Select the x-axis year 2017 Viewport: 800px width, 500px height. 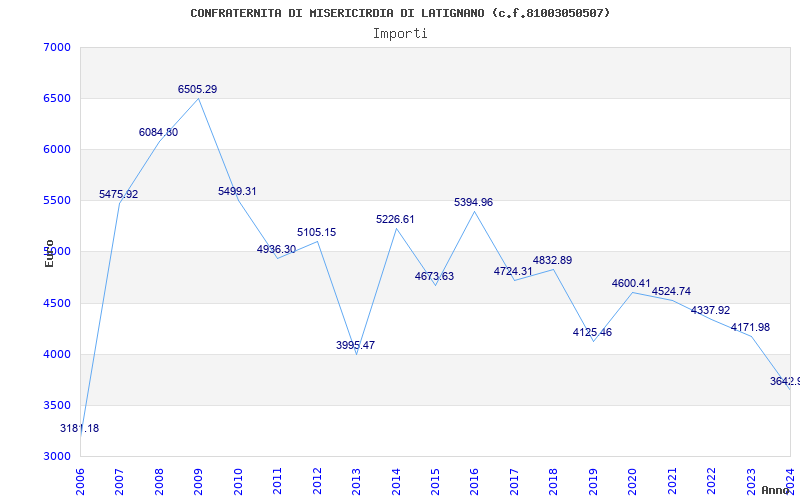(x=514, y=481)
